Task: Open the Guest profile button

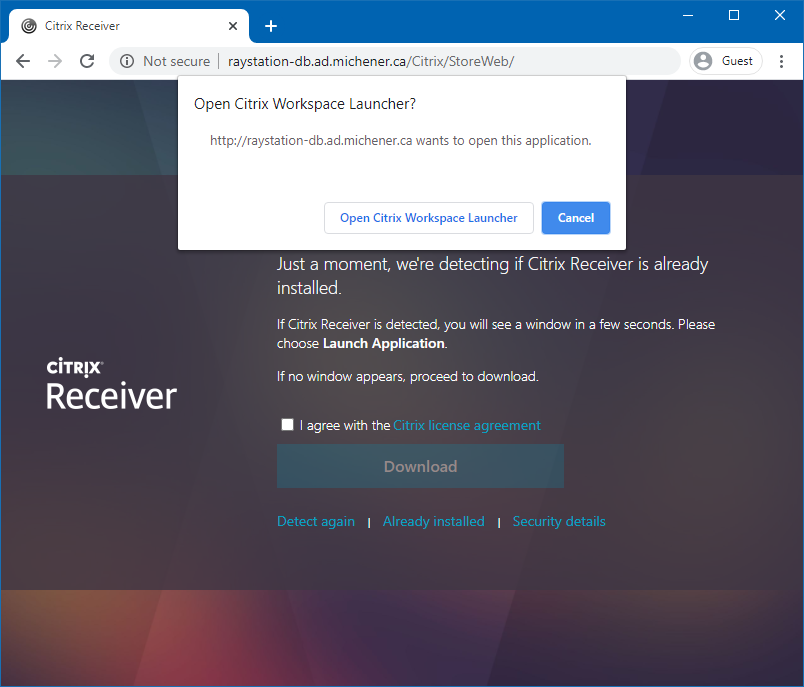Action: point(726,61)
